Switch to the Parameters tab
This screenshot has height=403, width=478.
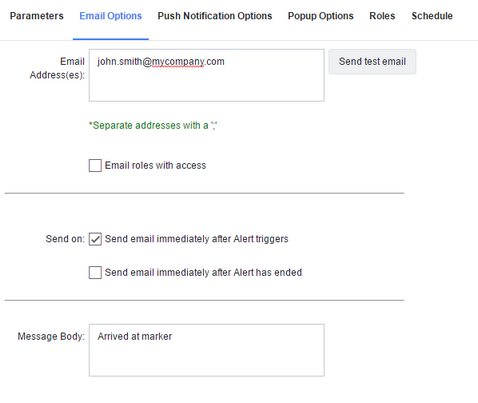[37, 16]
